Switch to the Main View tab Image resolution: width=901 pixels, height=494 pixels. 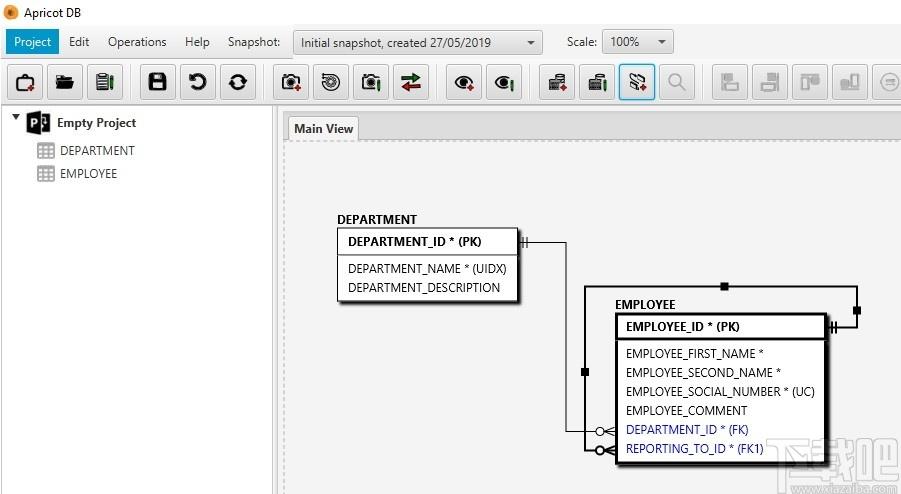(324, 129)
